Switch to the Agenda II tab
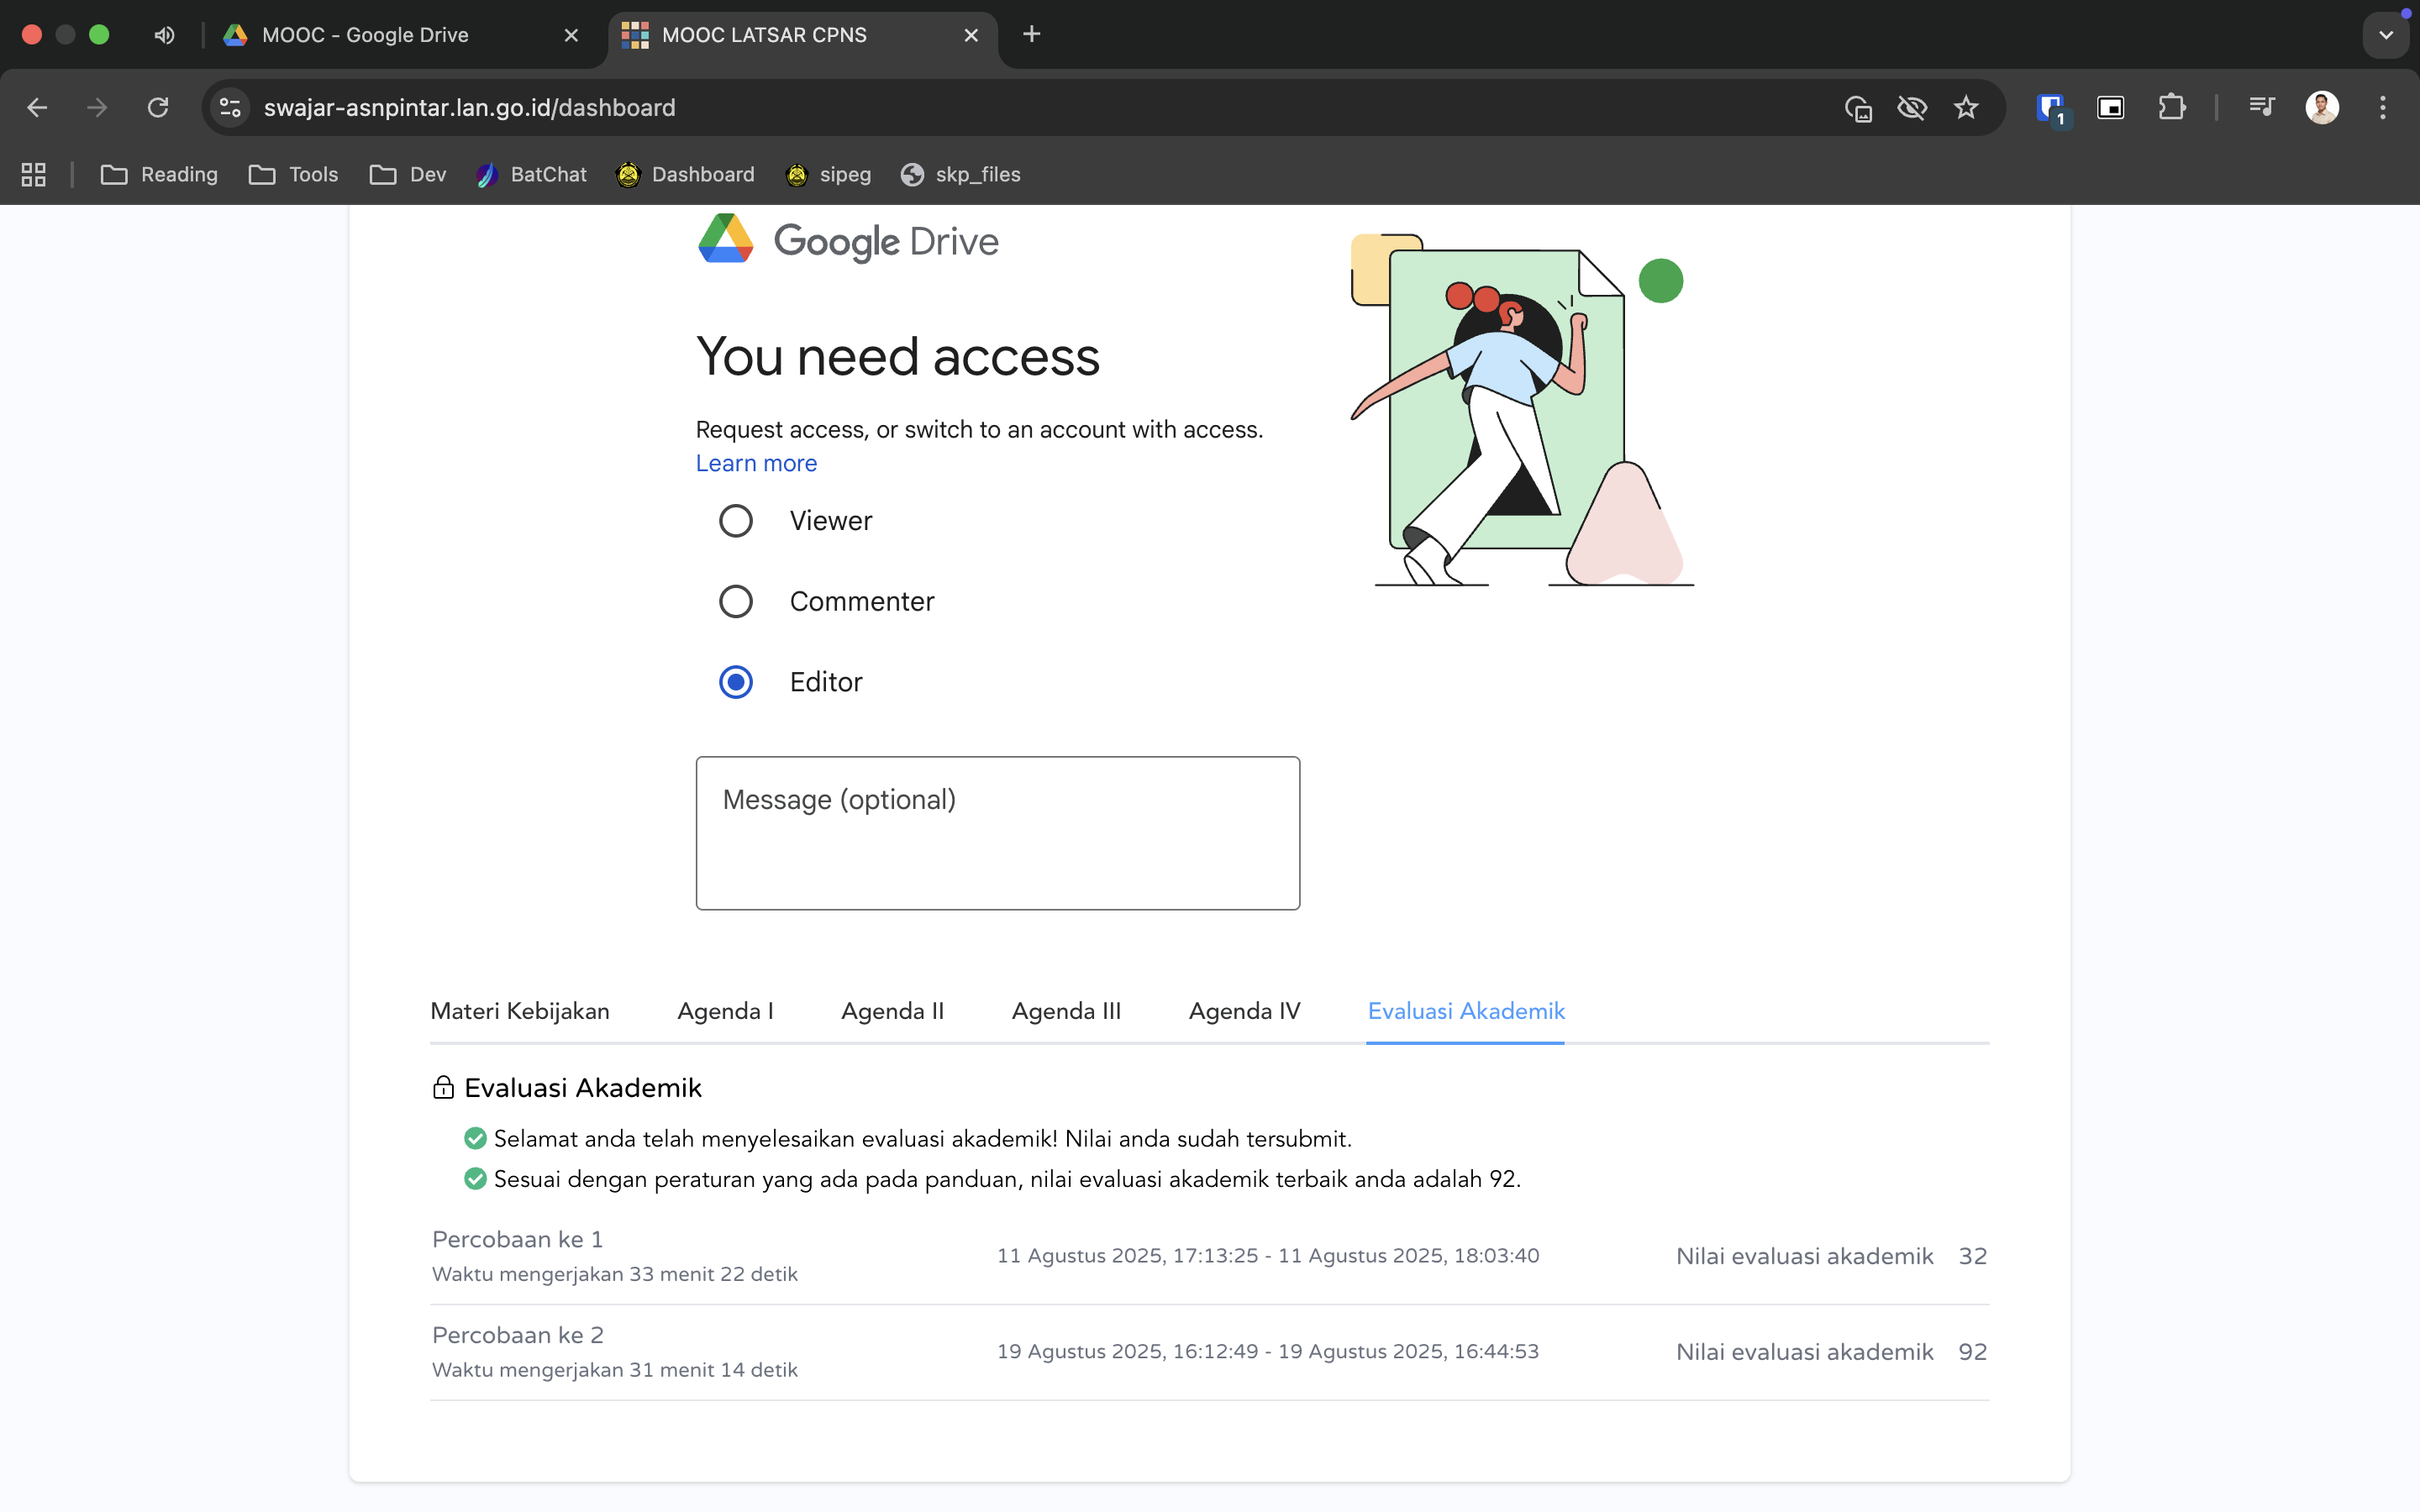2420x1512 pixels. tap(892, 1011)
